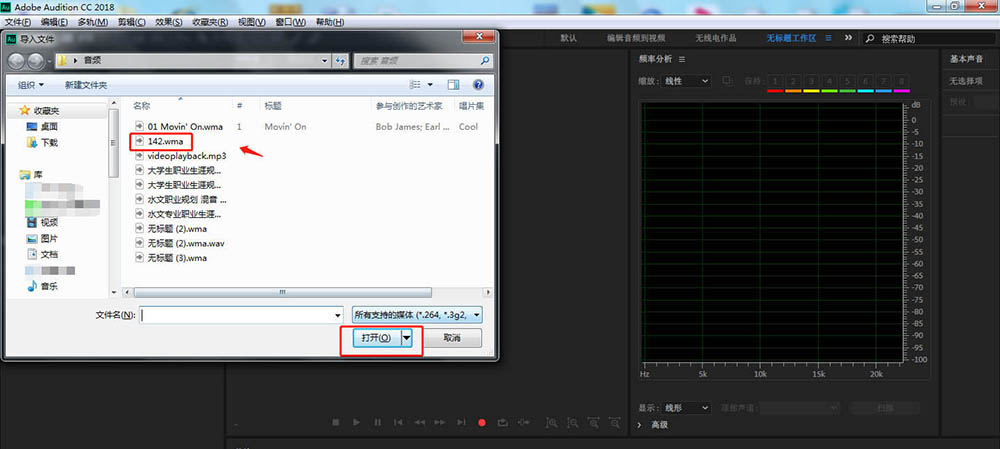
Task: Click the Open button's dropdown arrow
Action: point(408,338)
